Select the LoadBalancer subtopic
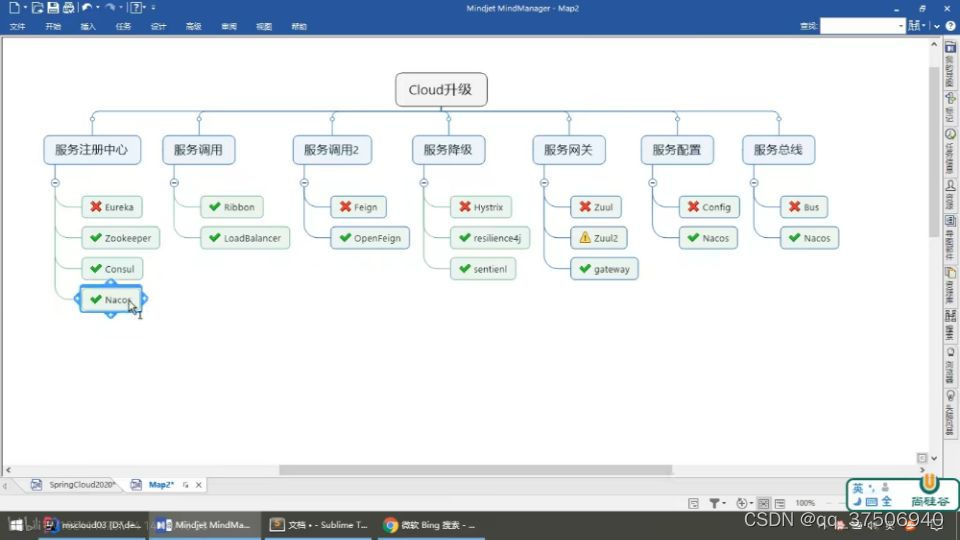960x540 pixels. (x=245, y=238)
